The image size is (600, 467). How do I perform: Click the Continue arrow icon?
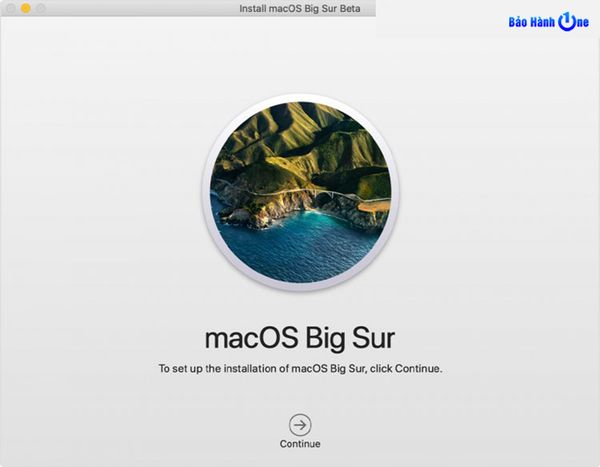point(300,423)
